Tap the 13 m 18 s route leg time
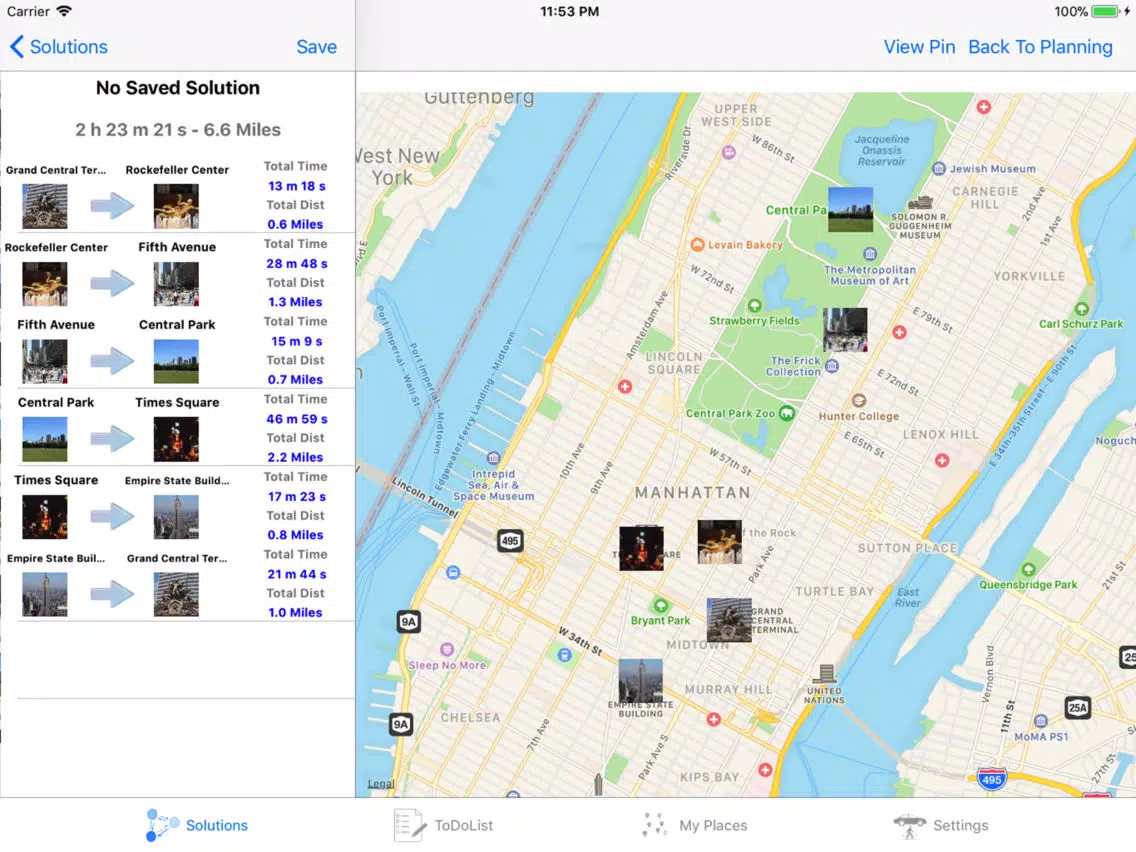The width and height of the screenshot is (1136, 852). pyautogui.click(x=296, y=186)
